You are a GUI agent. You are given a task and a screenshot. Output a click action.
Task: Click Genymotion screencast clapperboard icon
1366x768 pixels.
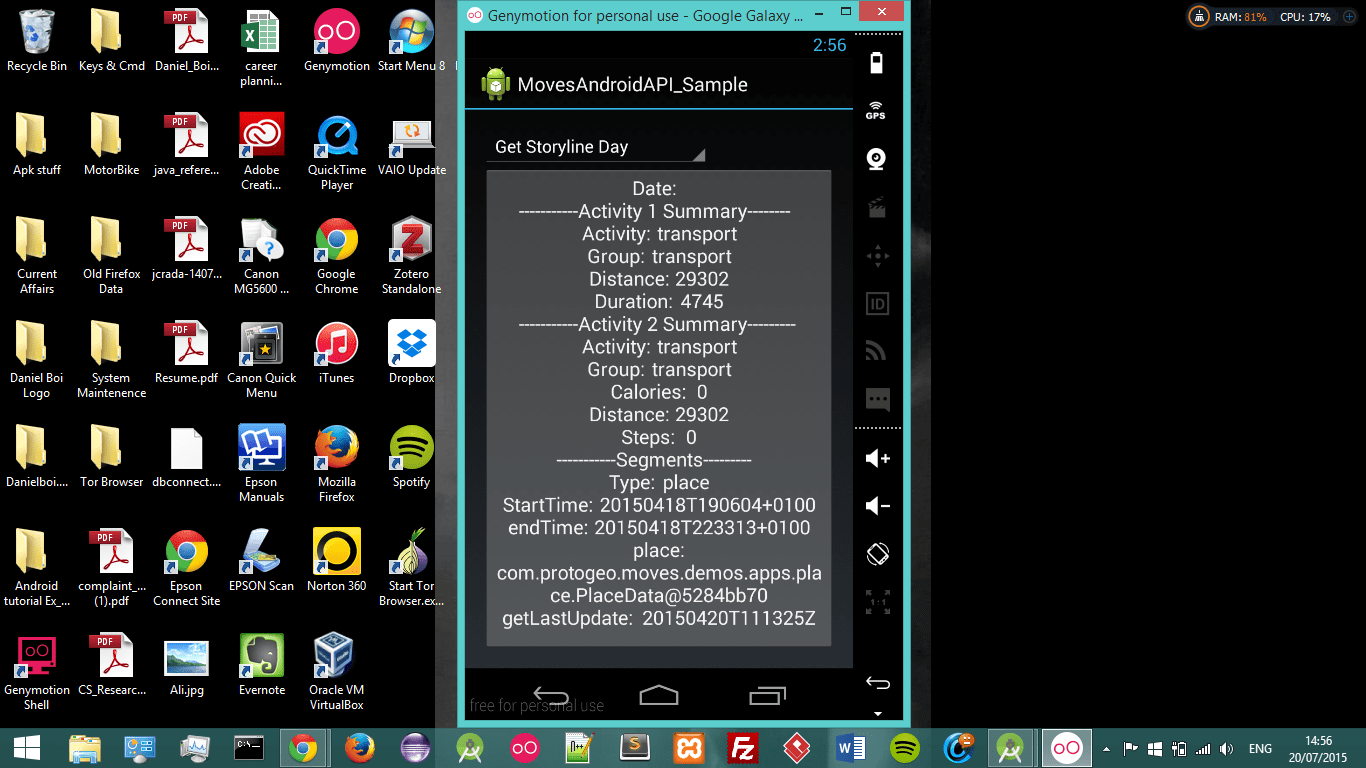tap(877, 208)
